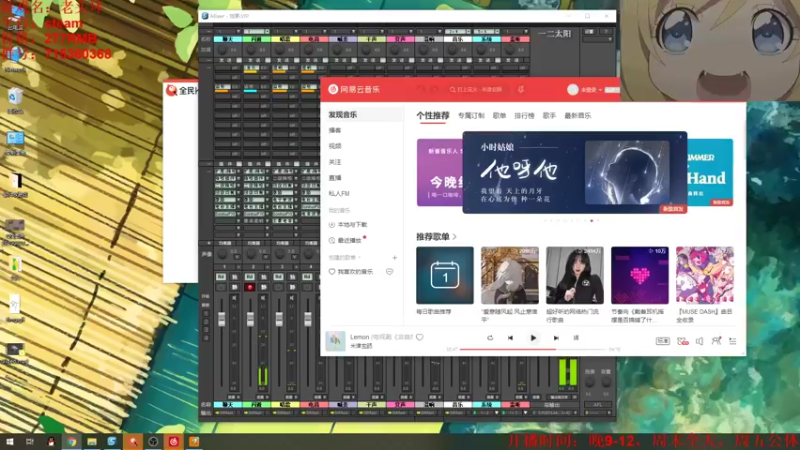The width and height of the screenshot is (800, 450).
Task: Toggle read automation on mixer channel 1
Action: [221, 277]
